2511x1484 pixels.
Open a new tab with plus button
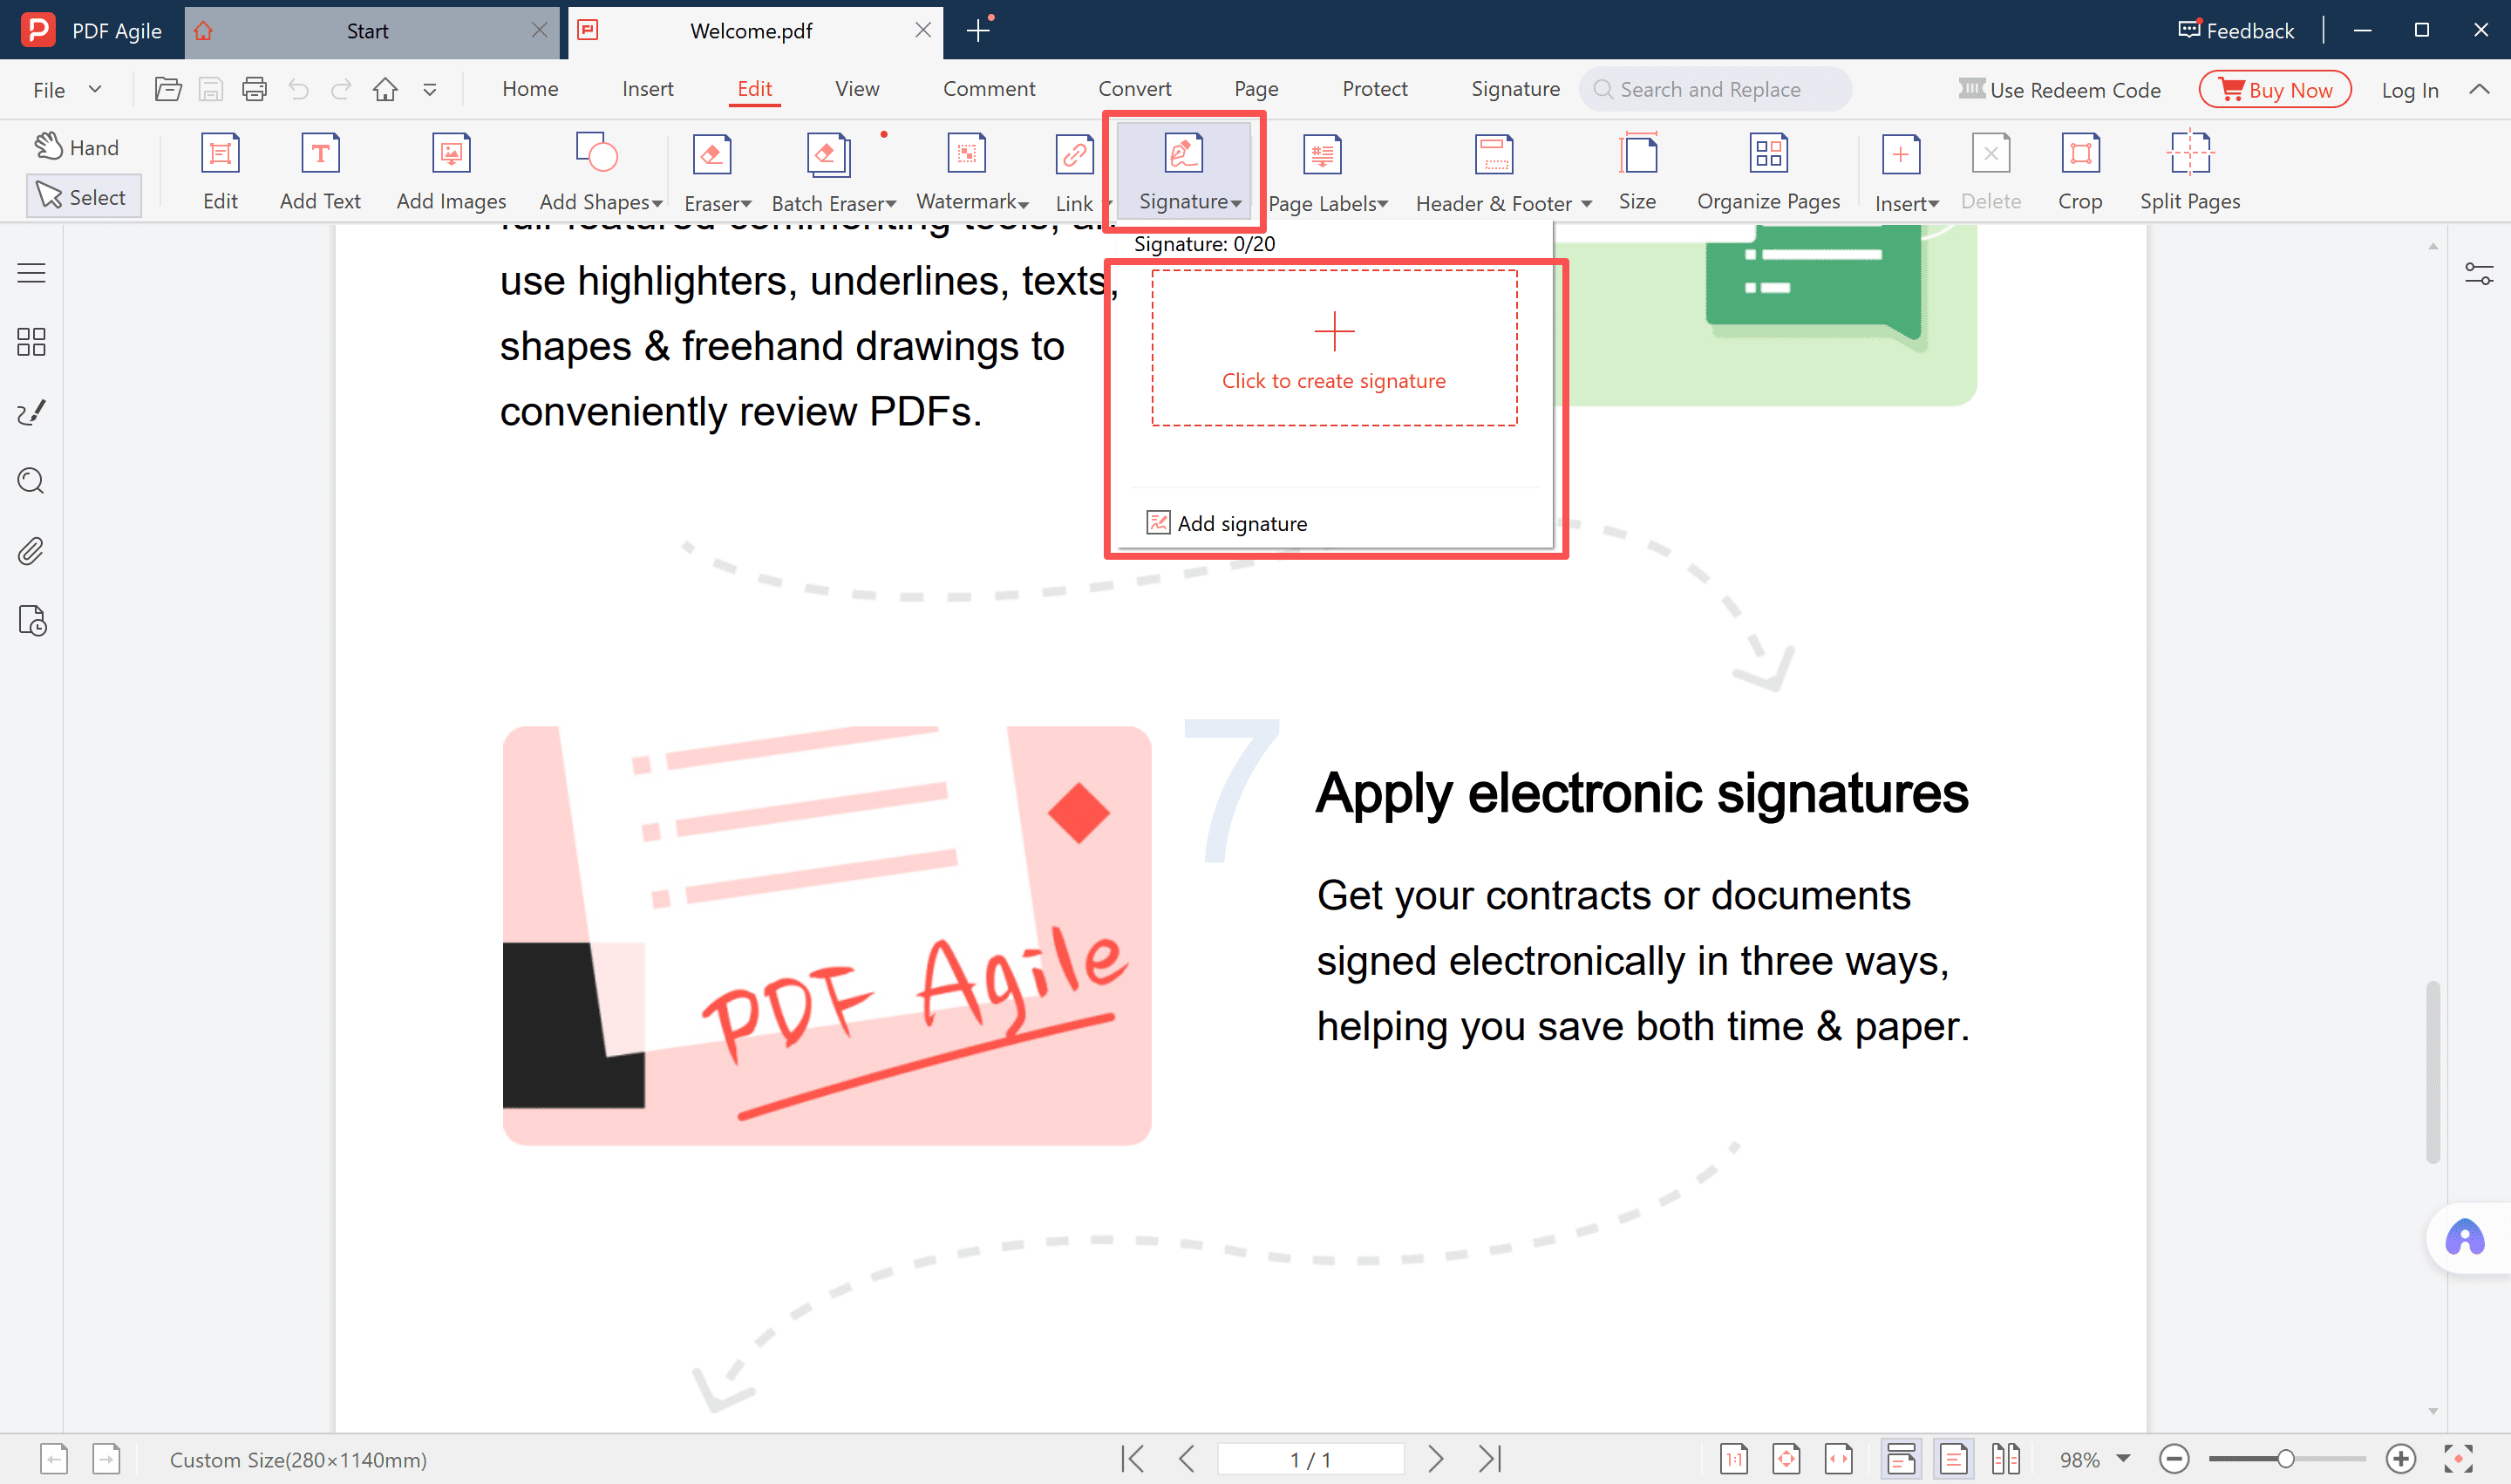click(x=979, y=31)
